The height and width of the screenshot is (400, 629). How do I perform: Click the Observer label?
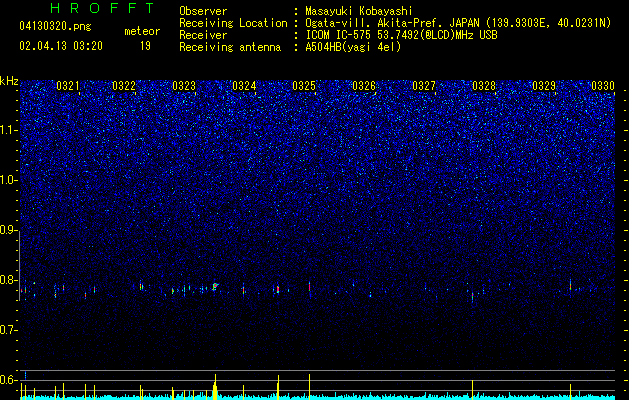click(x=203, y=11)
